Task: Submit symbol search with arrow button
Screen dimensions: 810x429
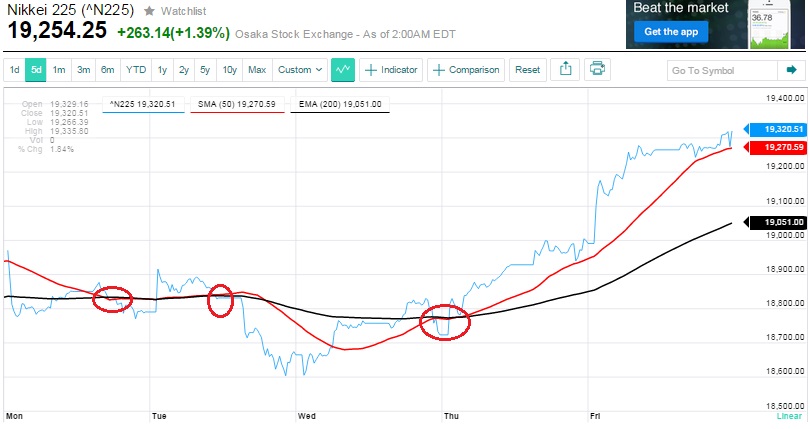Action: point(790,70)
